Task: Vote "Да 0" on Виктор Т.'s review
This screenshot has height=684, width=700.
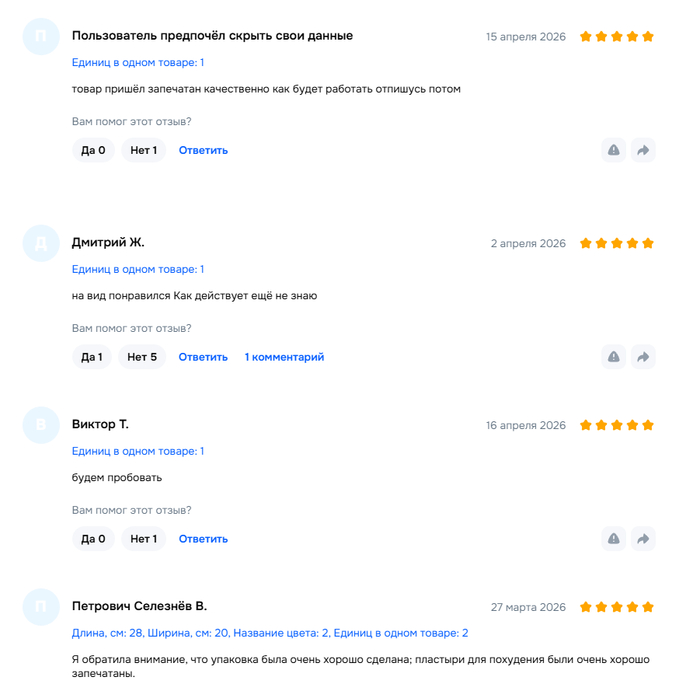Action: 93,539
